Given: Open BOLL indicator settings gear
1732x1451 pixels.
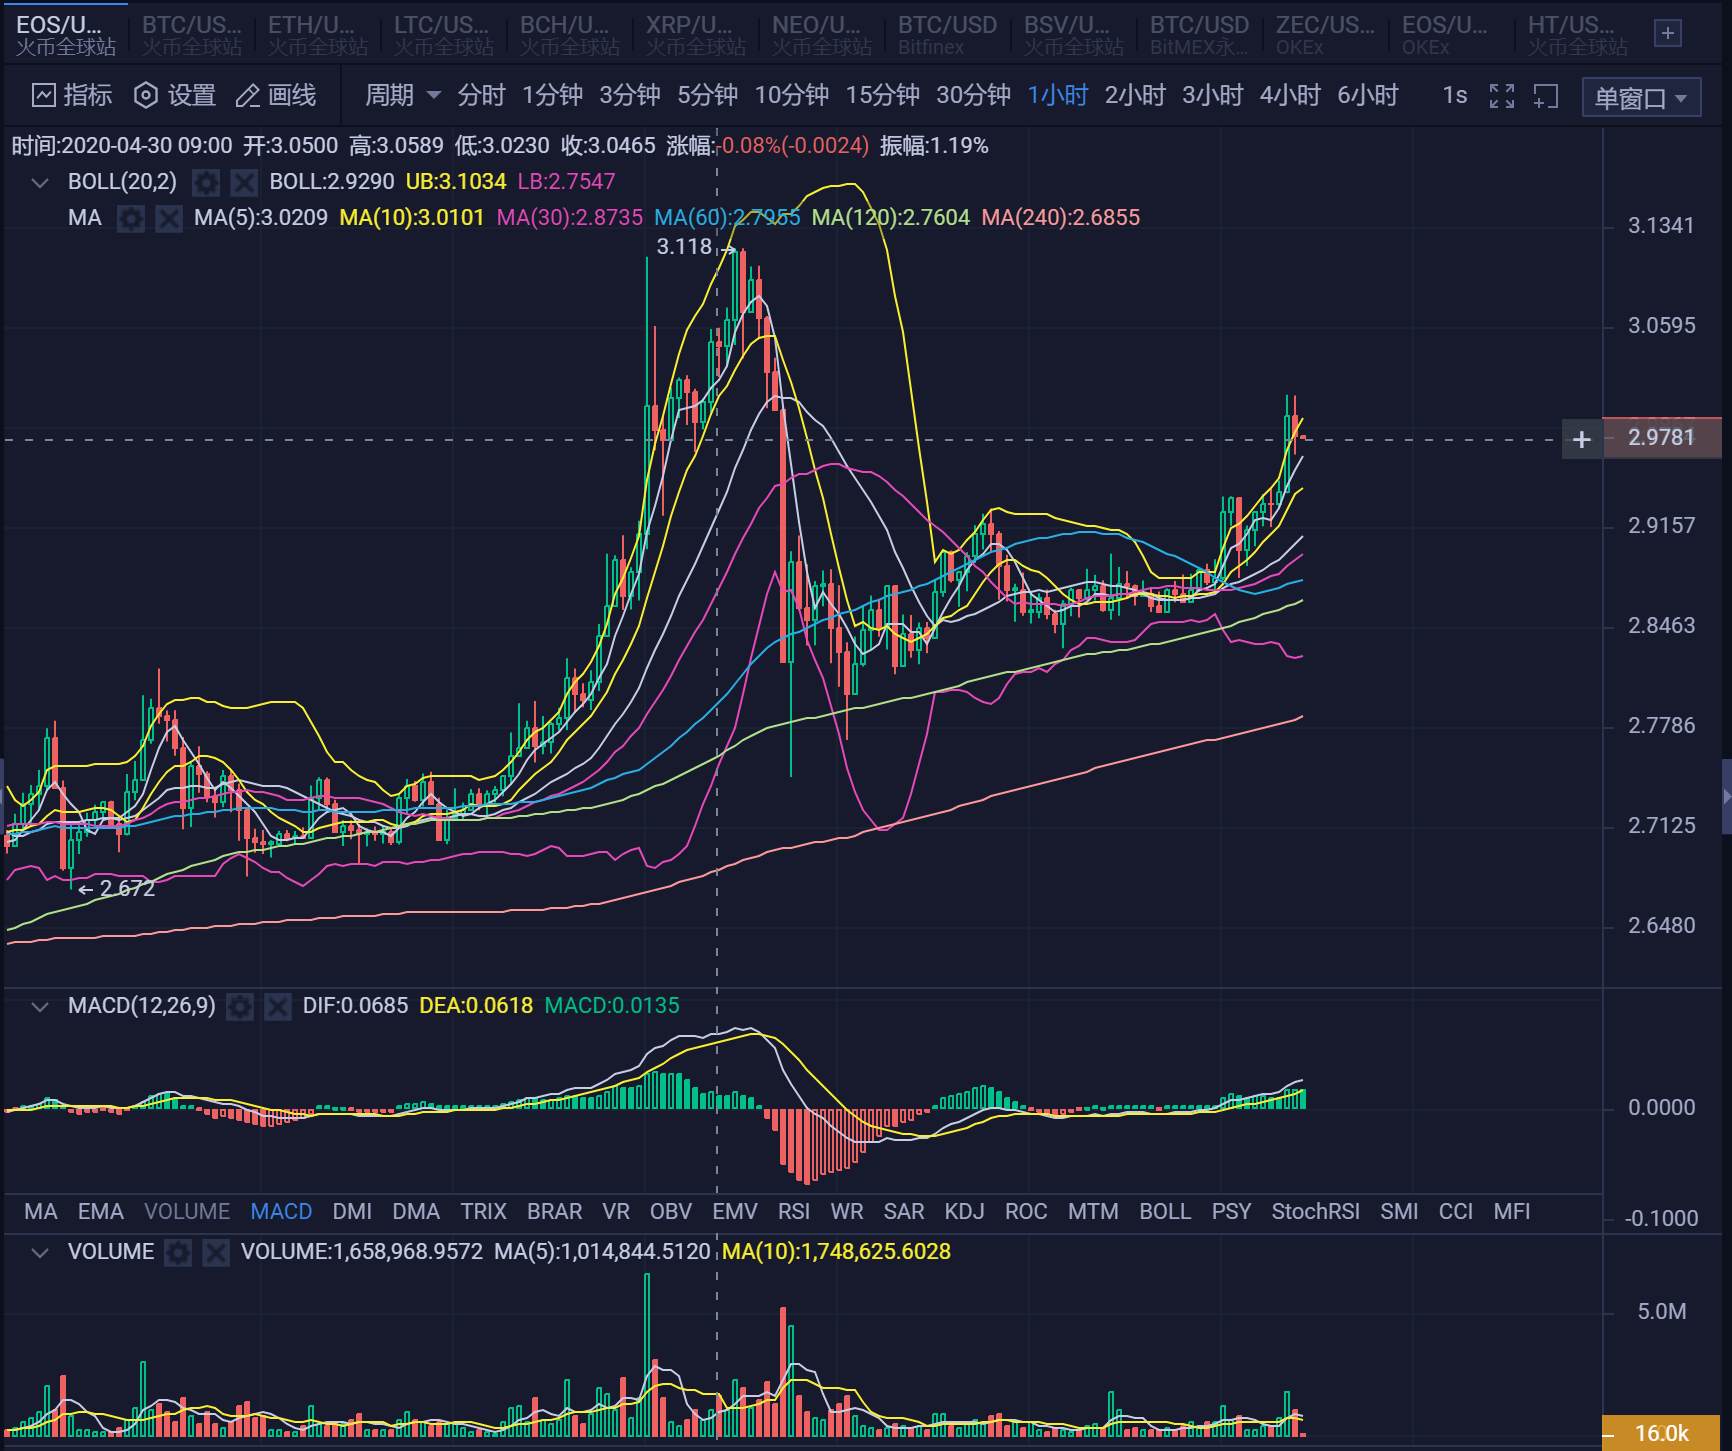Looking at the screenshot, I should coord(206,182).
